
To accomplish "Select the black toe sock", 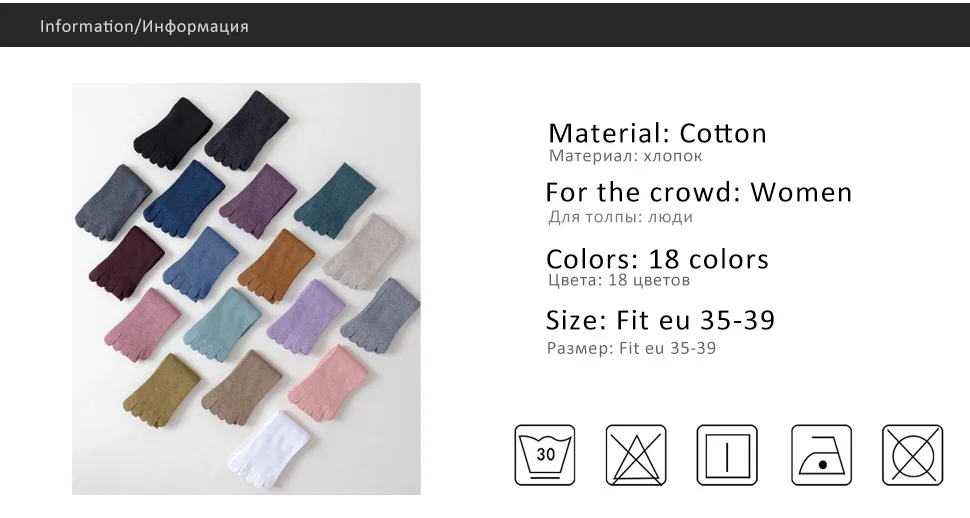I will pos(172,132).
